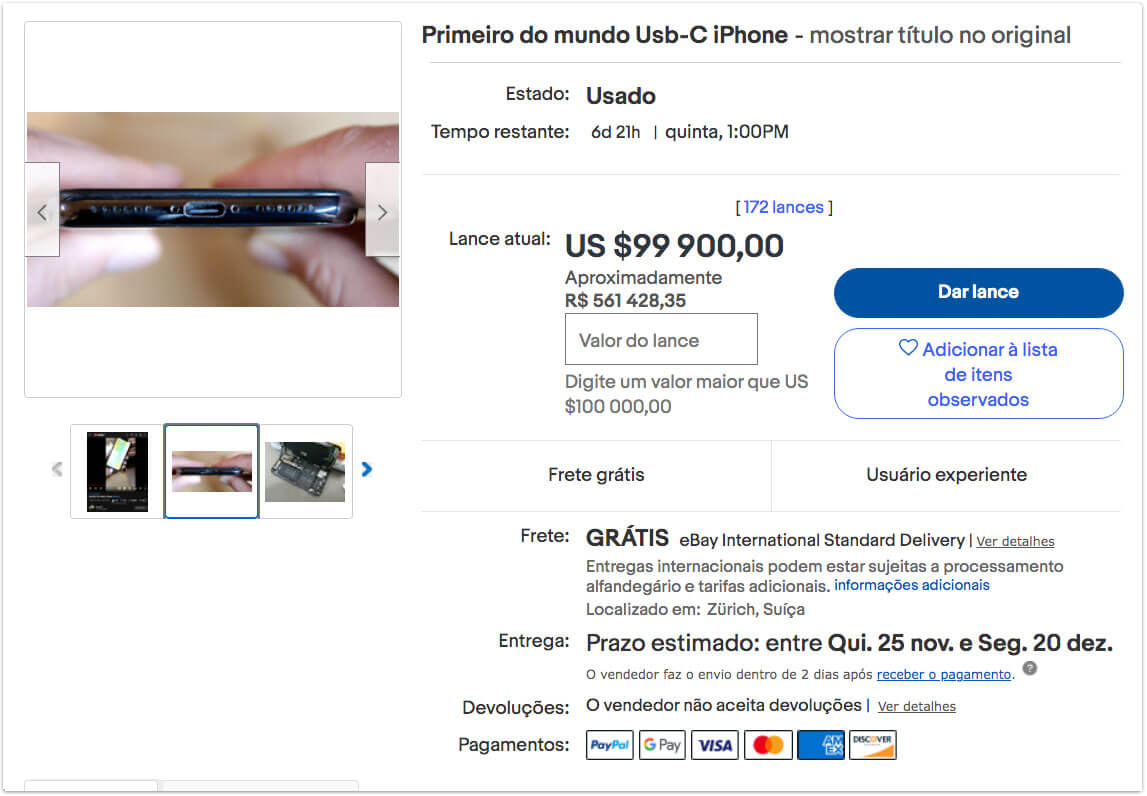
Task: Open informações adicionais customs link
Action: [911, 585]
